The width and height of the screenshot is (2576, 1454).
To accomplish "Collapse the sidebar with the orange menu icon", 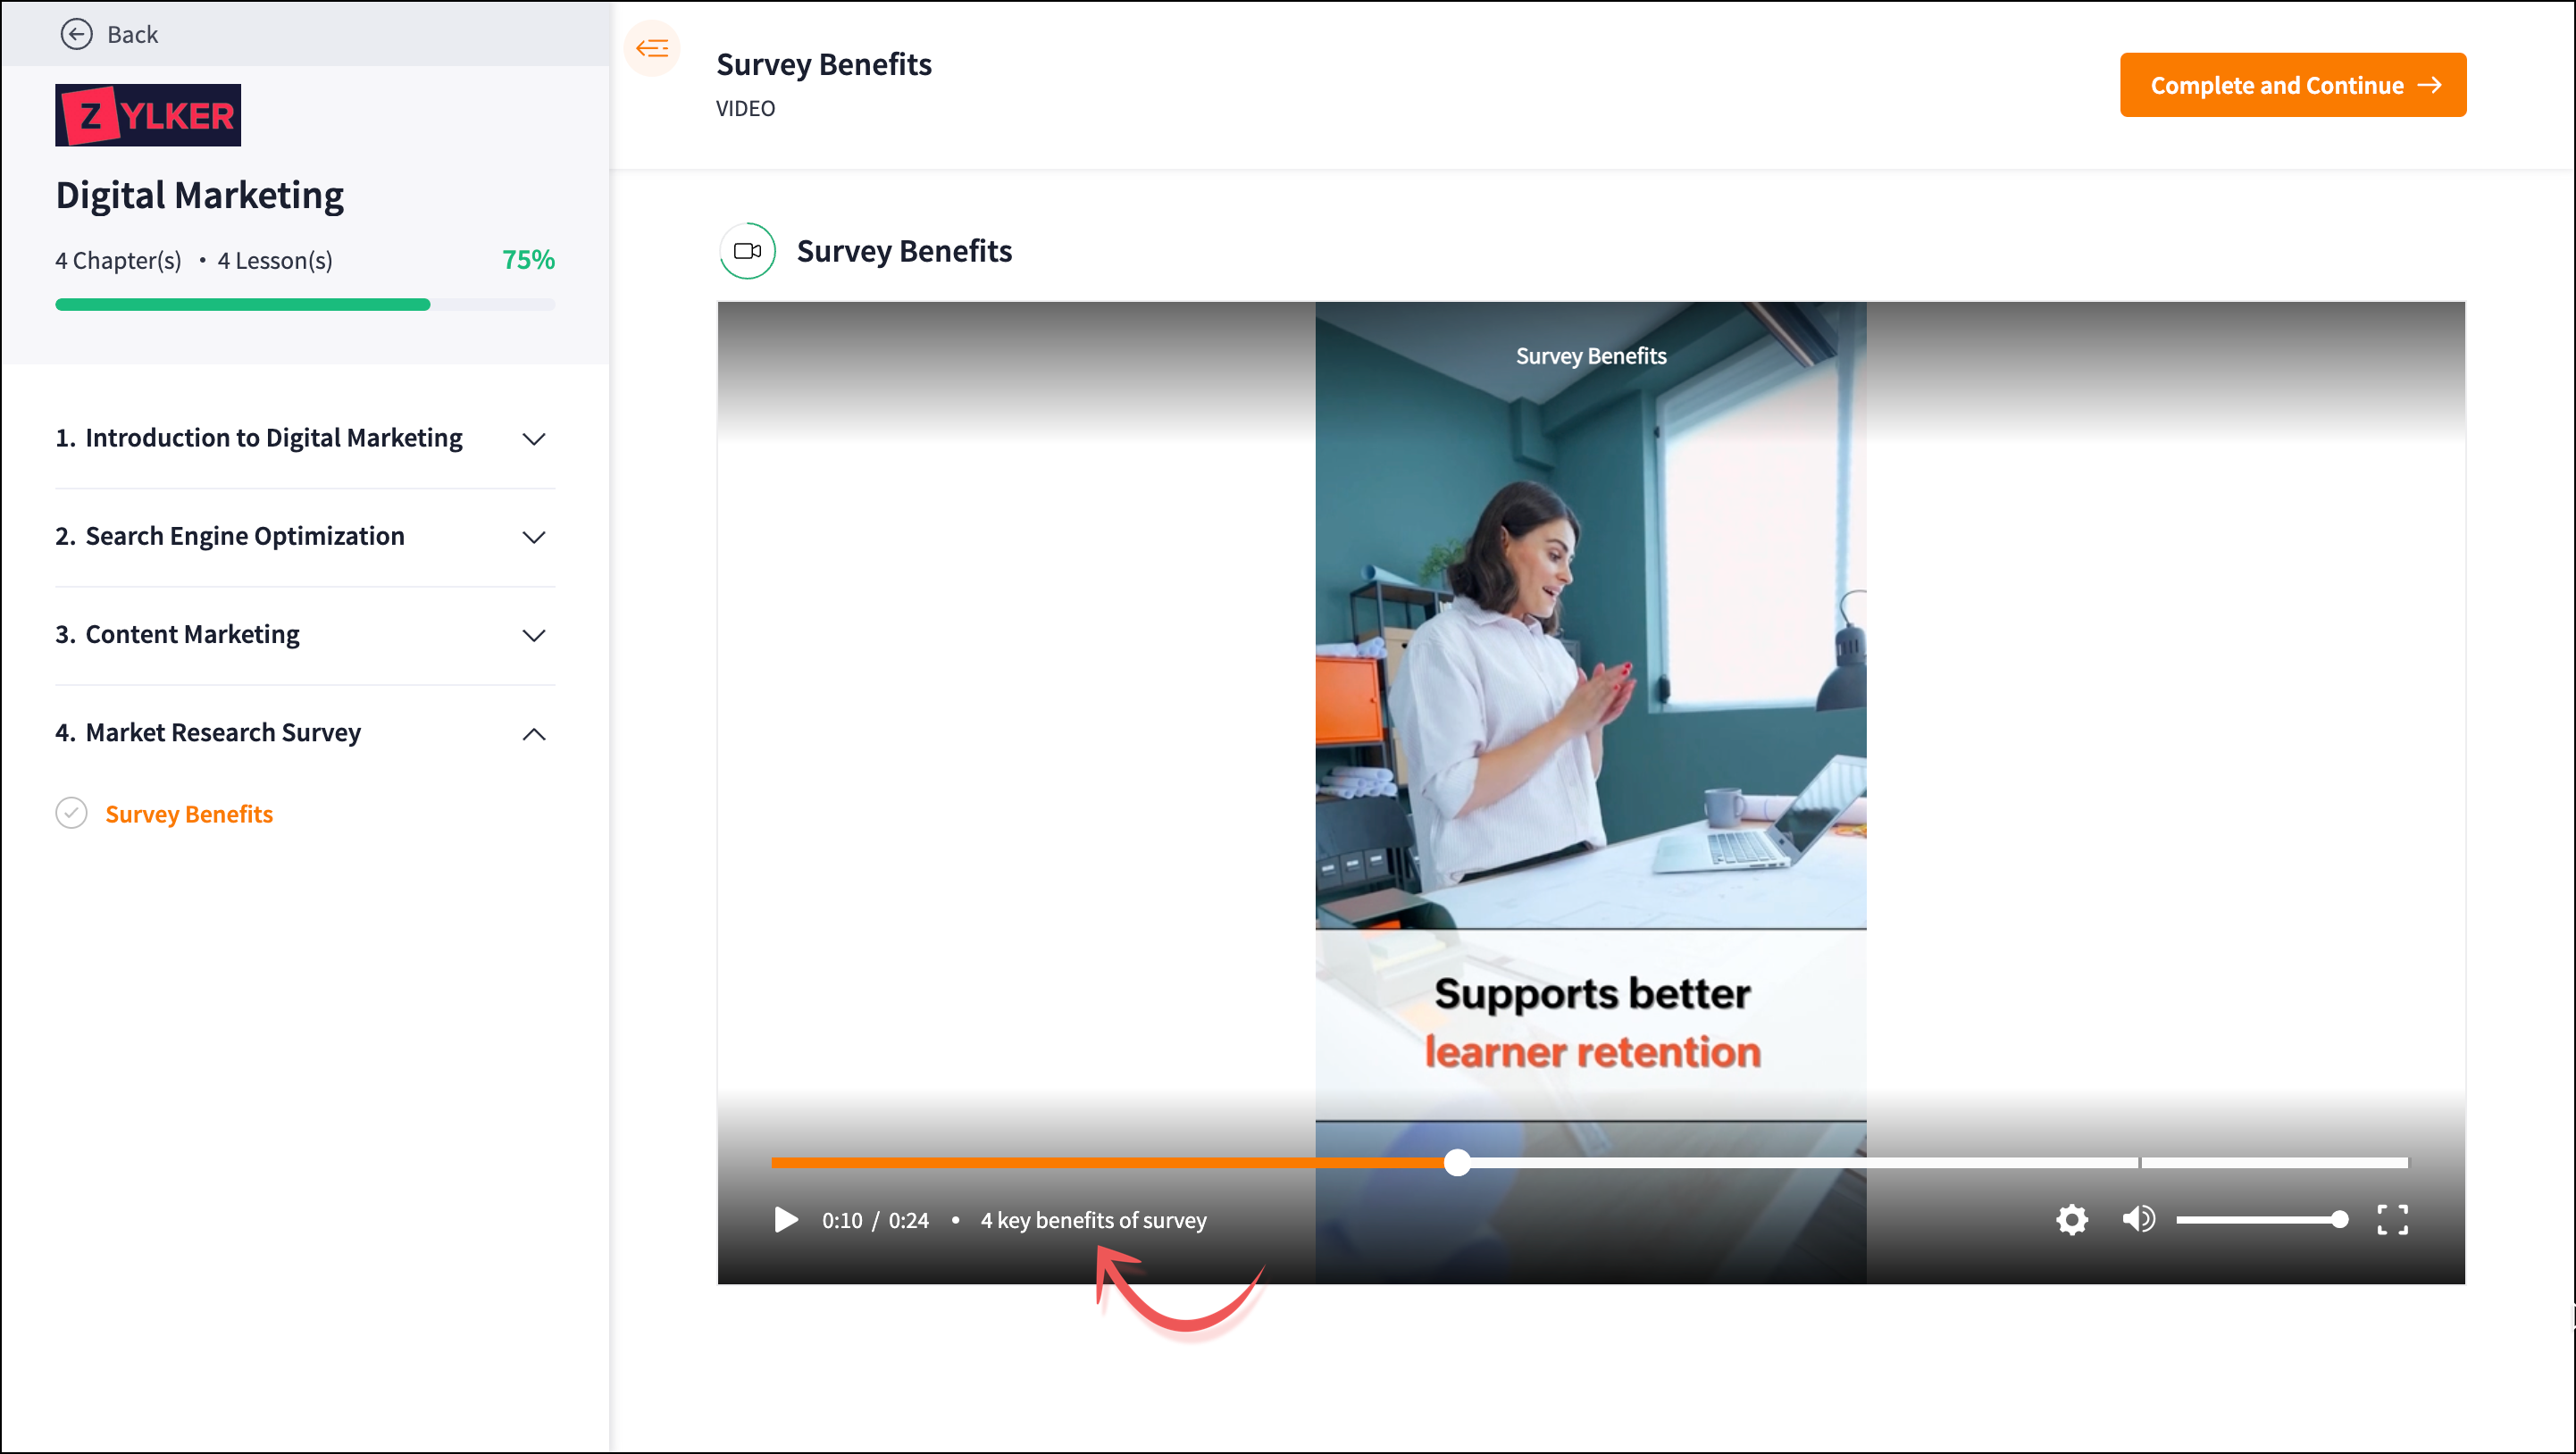I will click(652, 48).
